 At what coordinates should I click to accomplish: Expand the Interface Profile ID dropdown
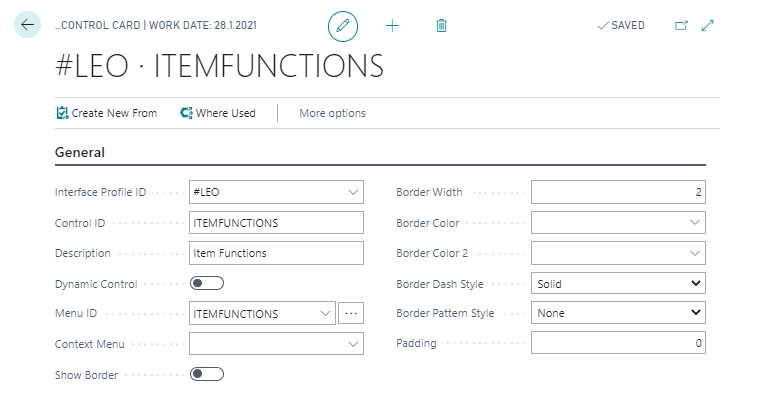(353, 193)
